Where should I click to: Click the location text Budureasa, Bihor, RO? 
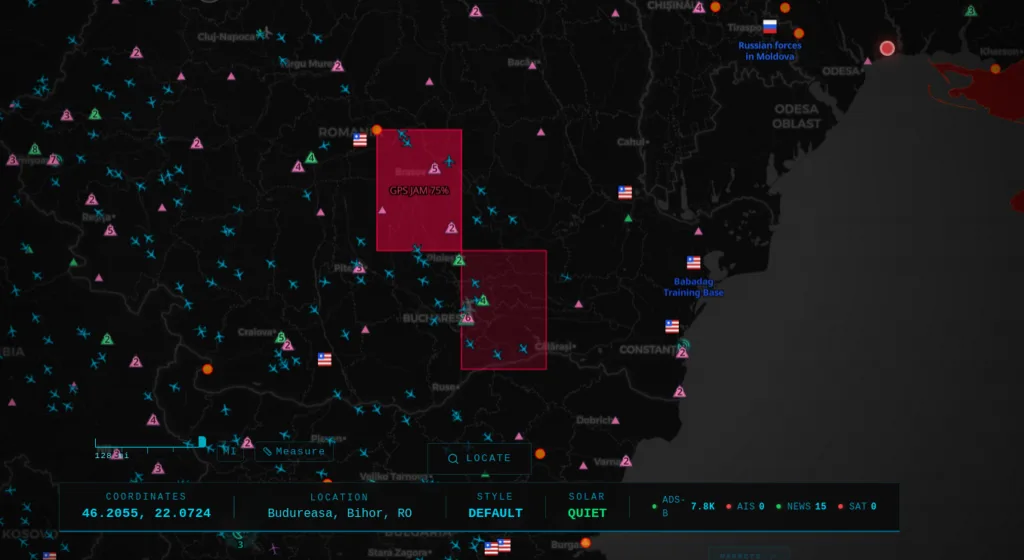point(340,513)
